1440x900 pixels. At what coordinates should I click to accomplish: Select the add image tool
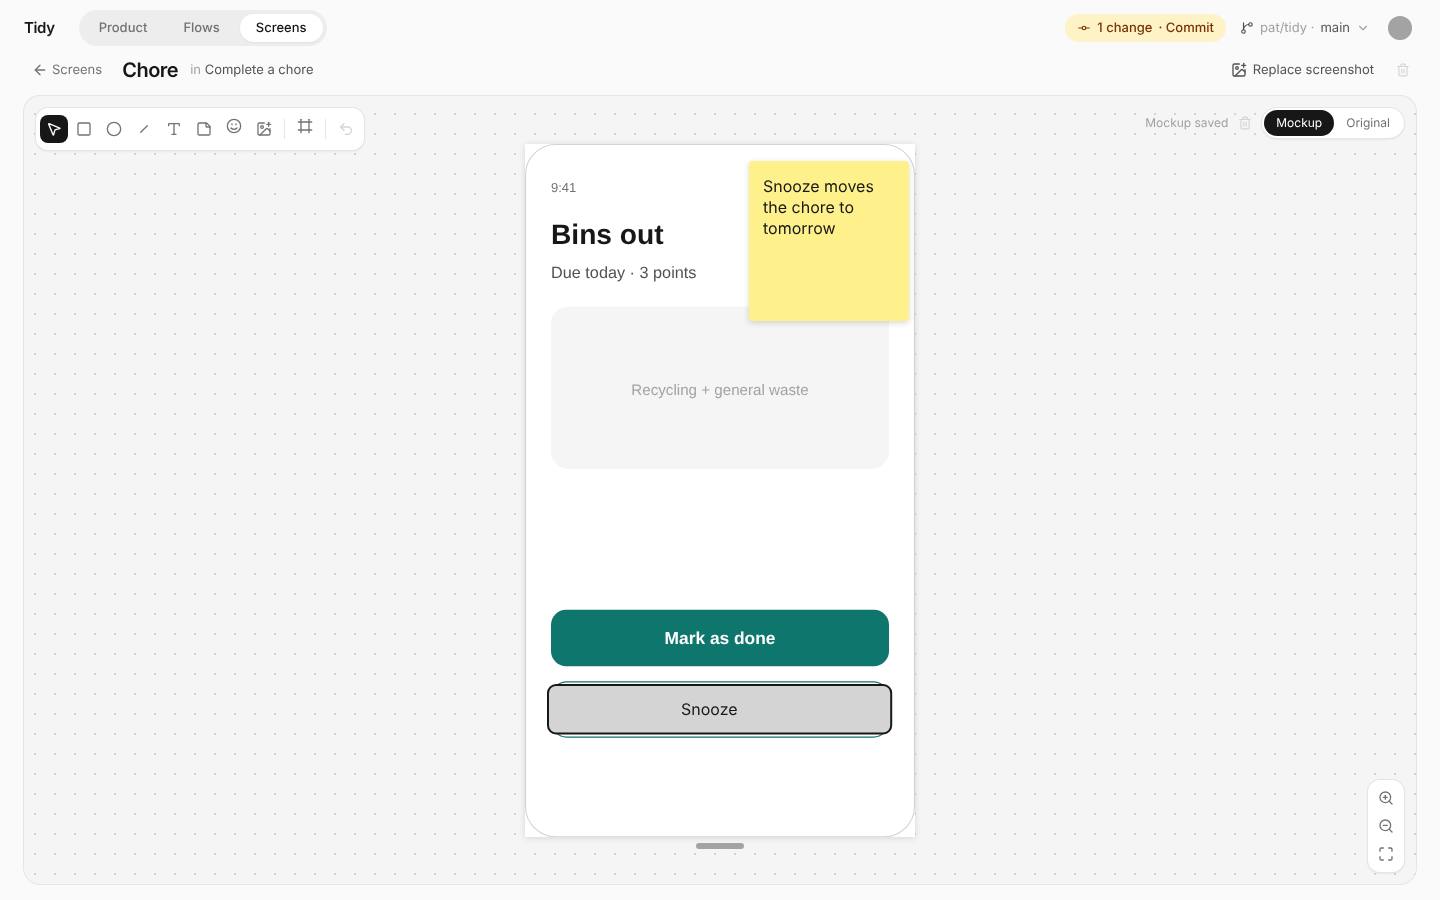pyautogui.click(x=264, y=129)
